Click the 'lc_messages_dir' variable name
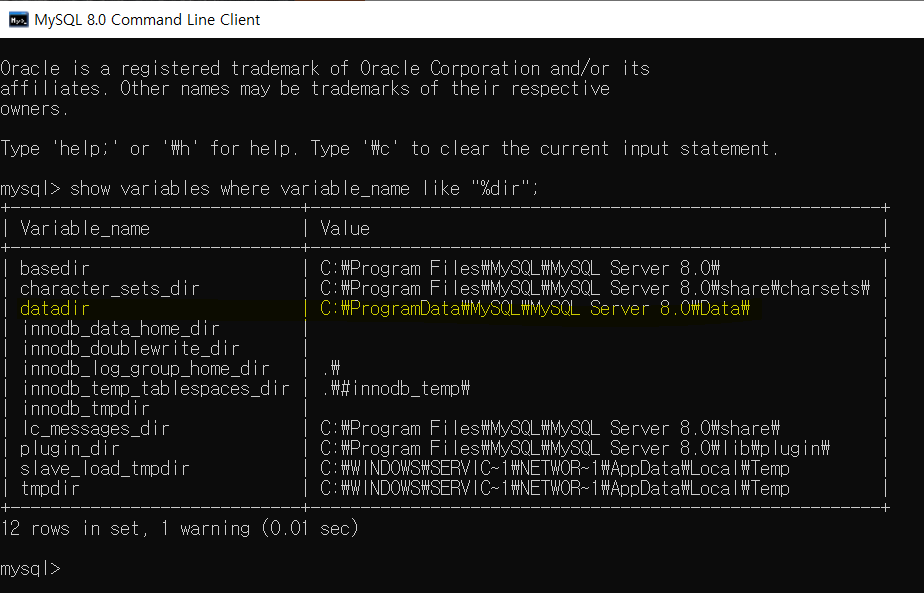The image size is (924, 593). click(x=95, y=429)
